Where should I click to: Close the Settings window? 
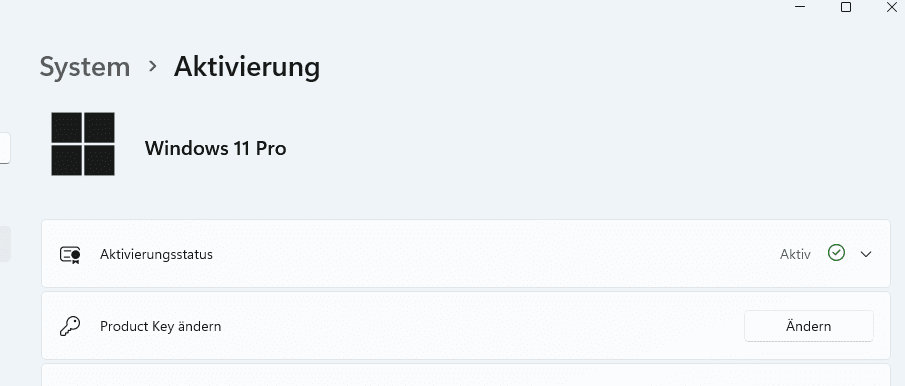pyautogui.click(x=891, y=7)
